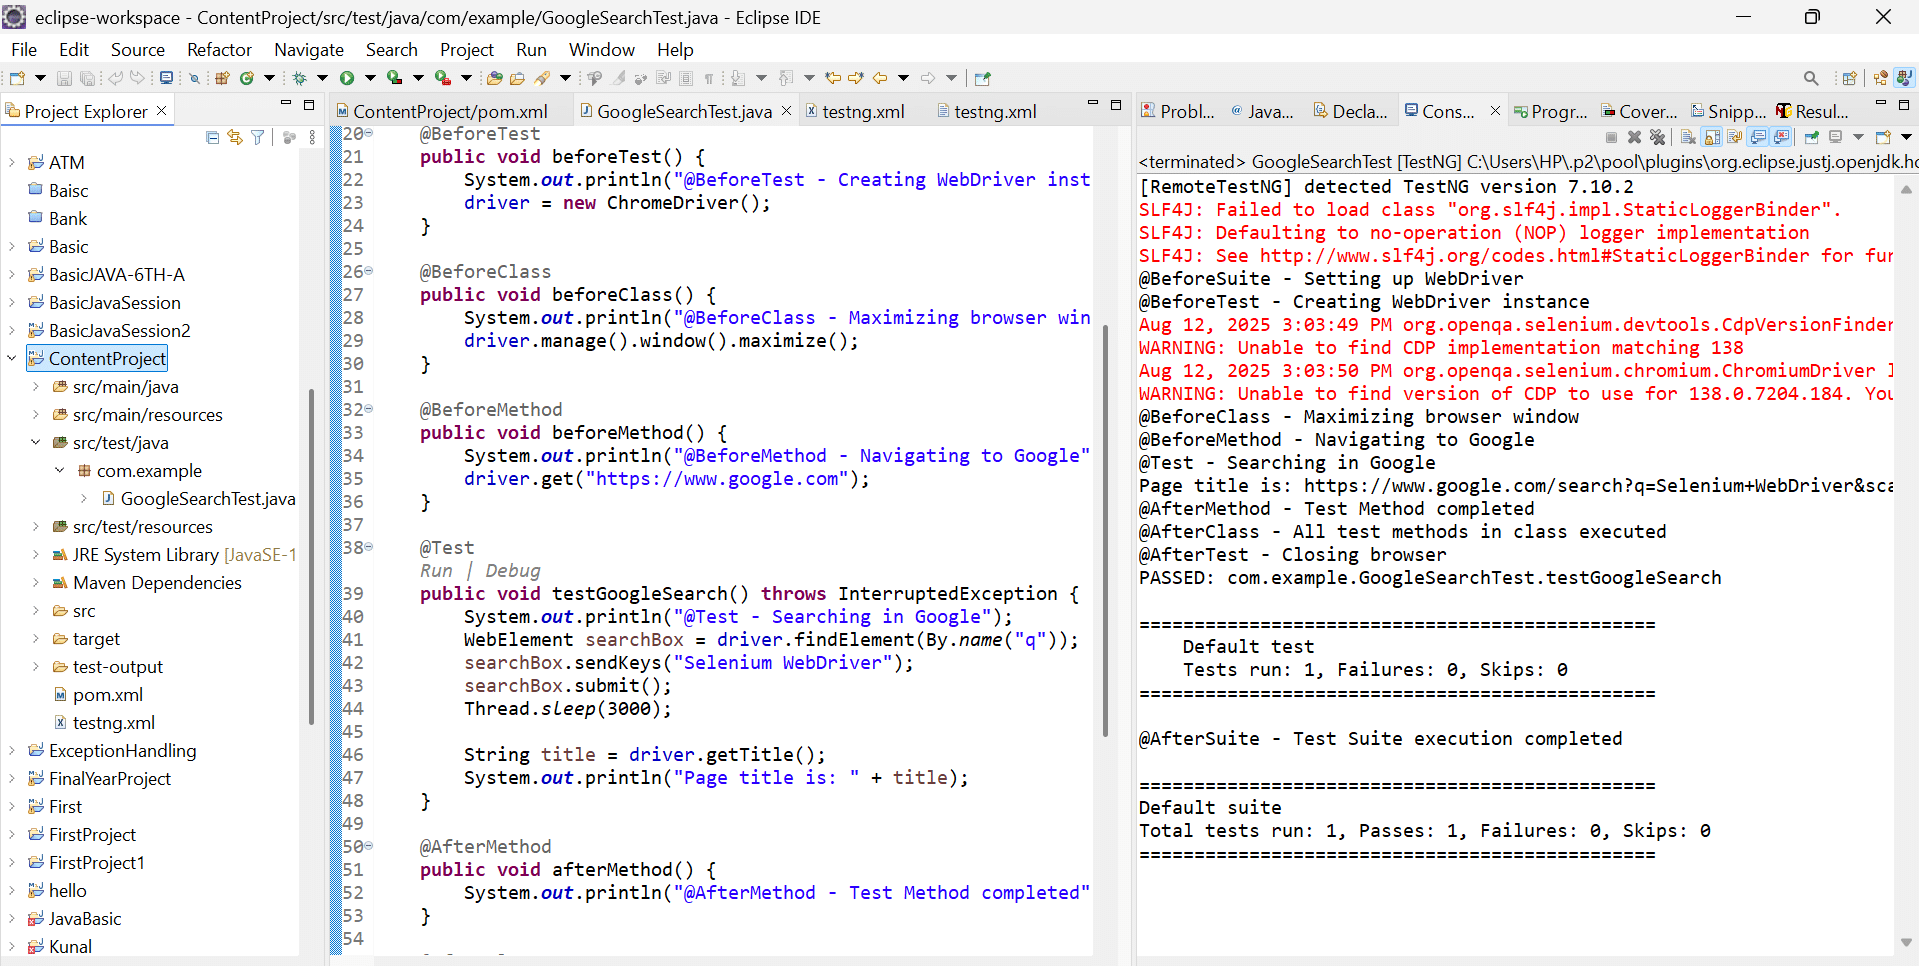Open the Debug button dropdown arrow
The width and height of the screenshot is (1919, 966).
tap(322, 78)
